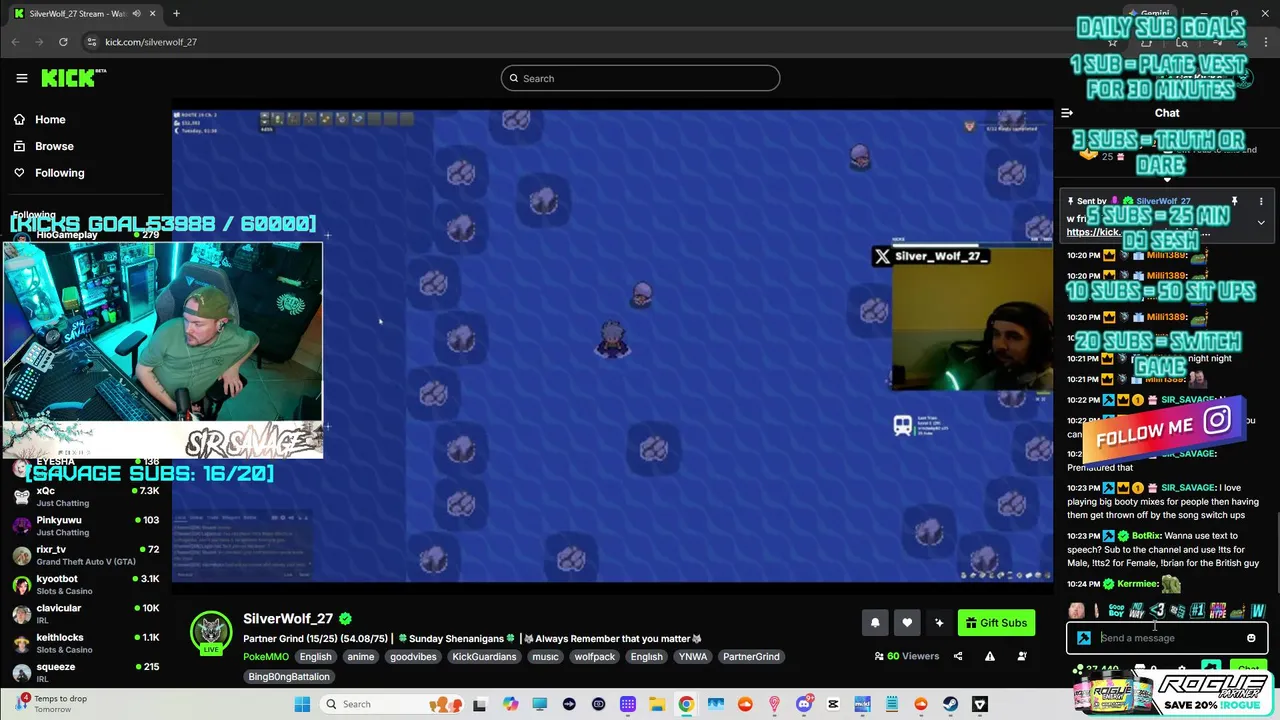The height and width of the screenshot is (720, 1280).
Task: Open the weather widget Temps to drop
Action: (x=50, y=703)
